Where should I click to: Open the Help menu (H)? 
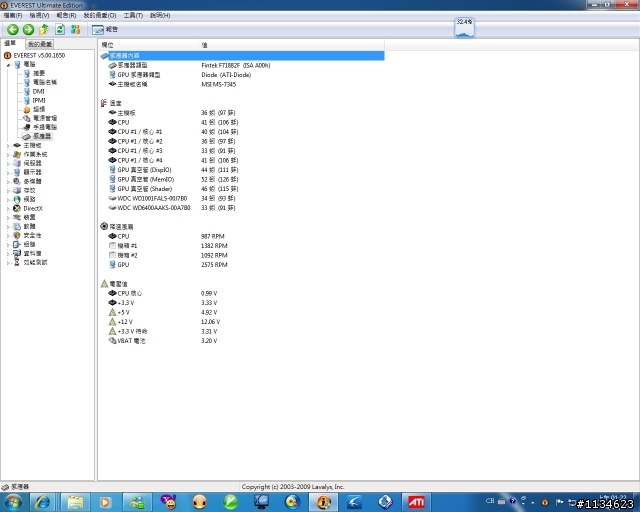click(x=160, y=16)
